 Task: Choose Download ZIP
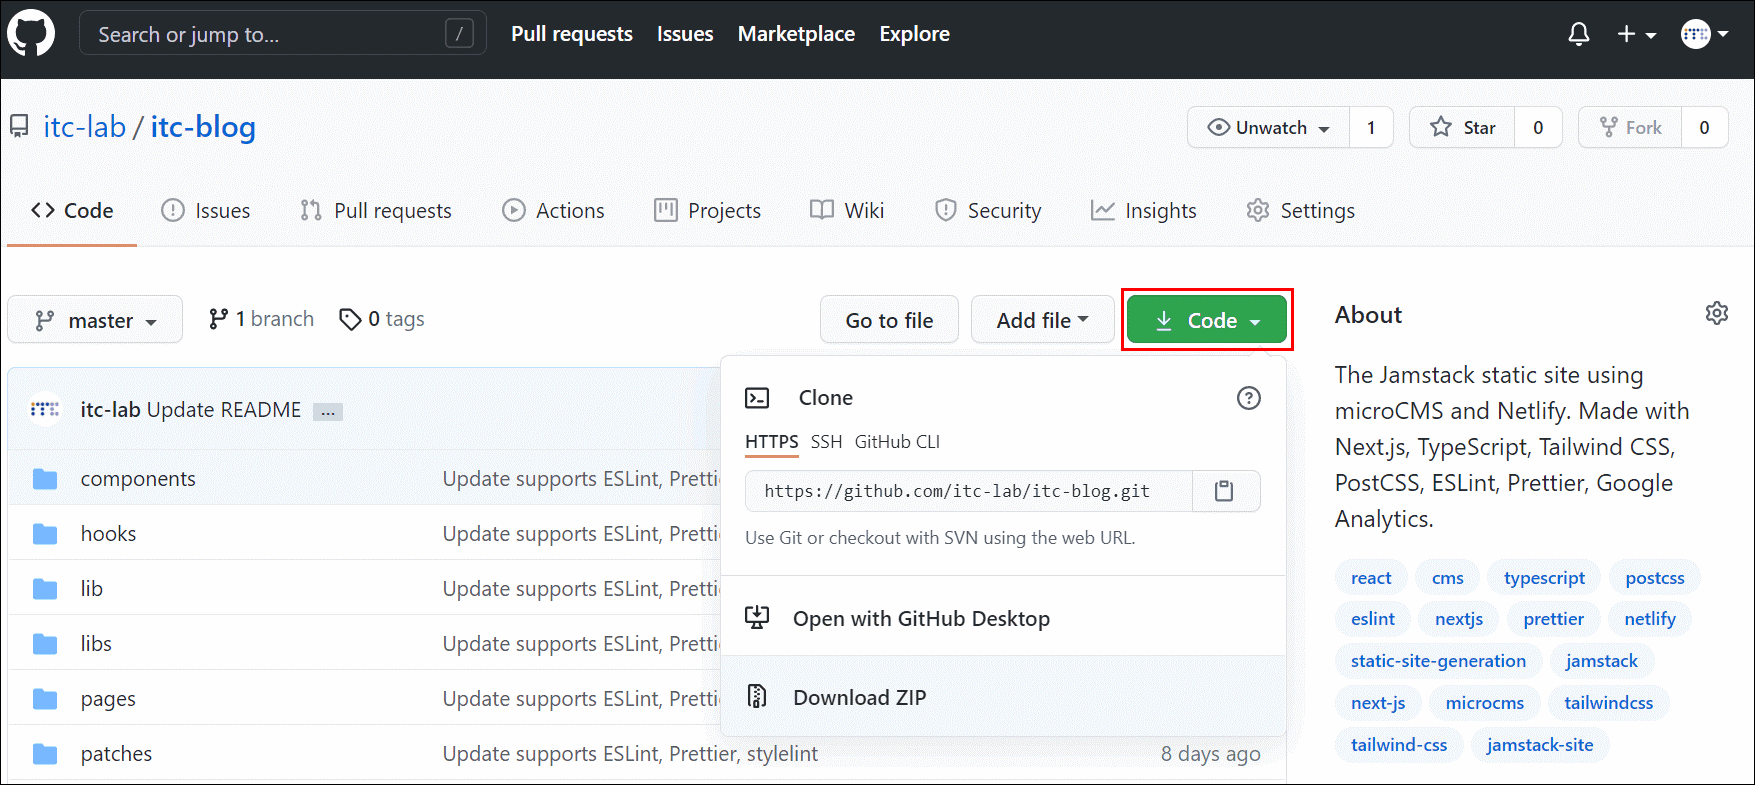coord(1003,697)
